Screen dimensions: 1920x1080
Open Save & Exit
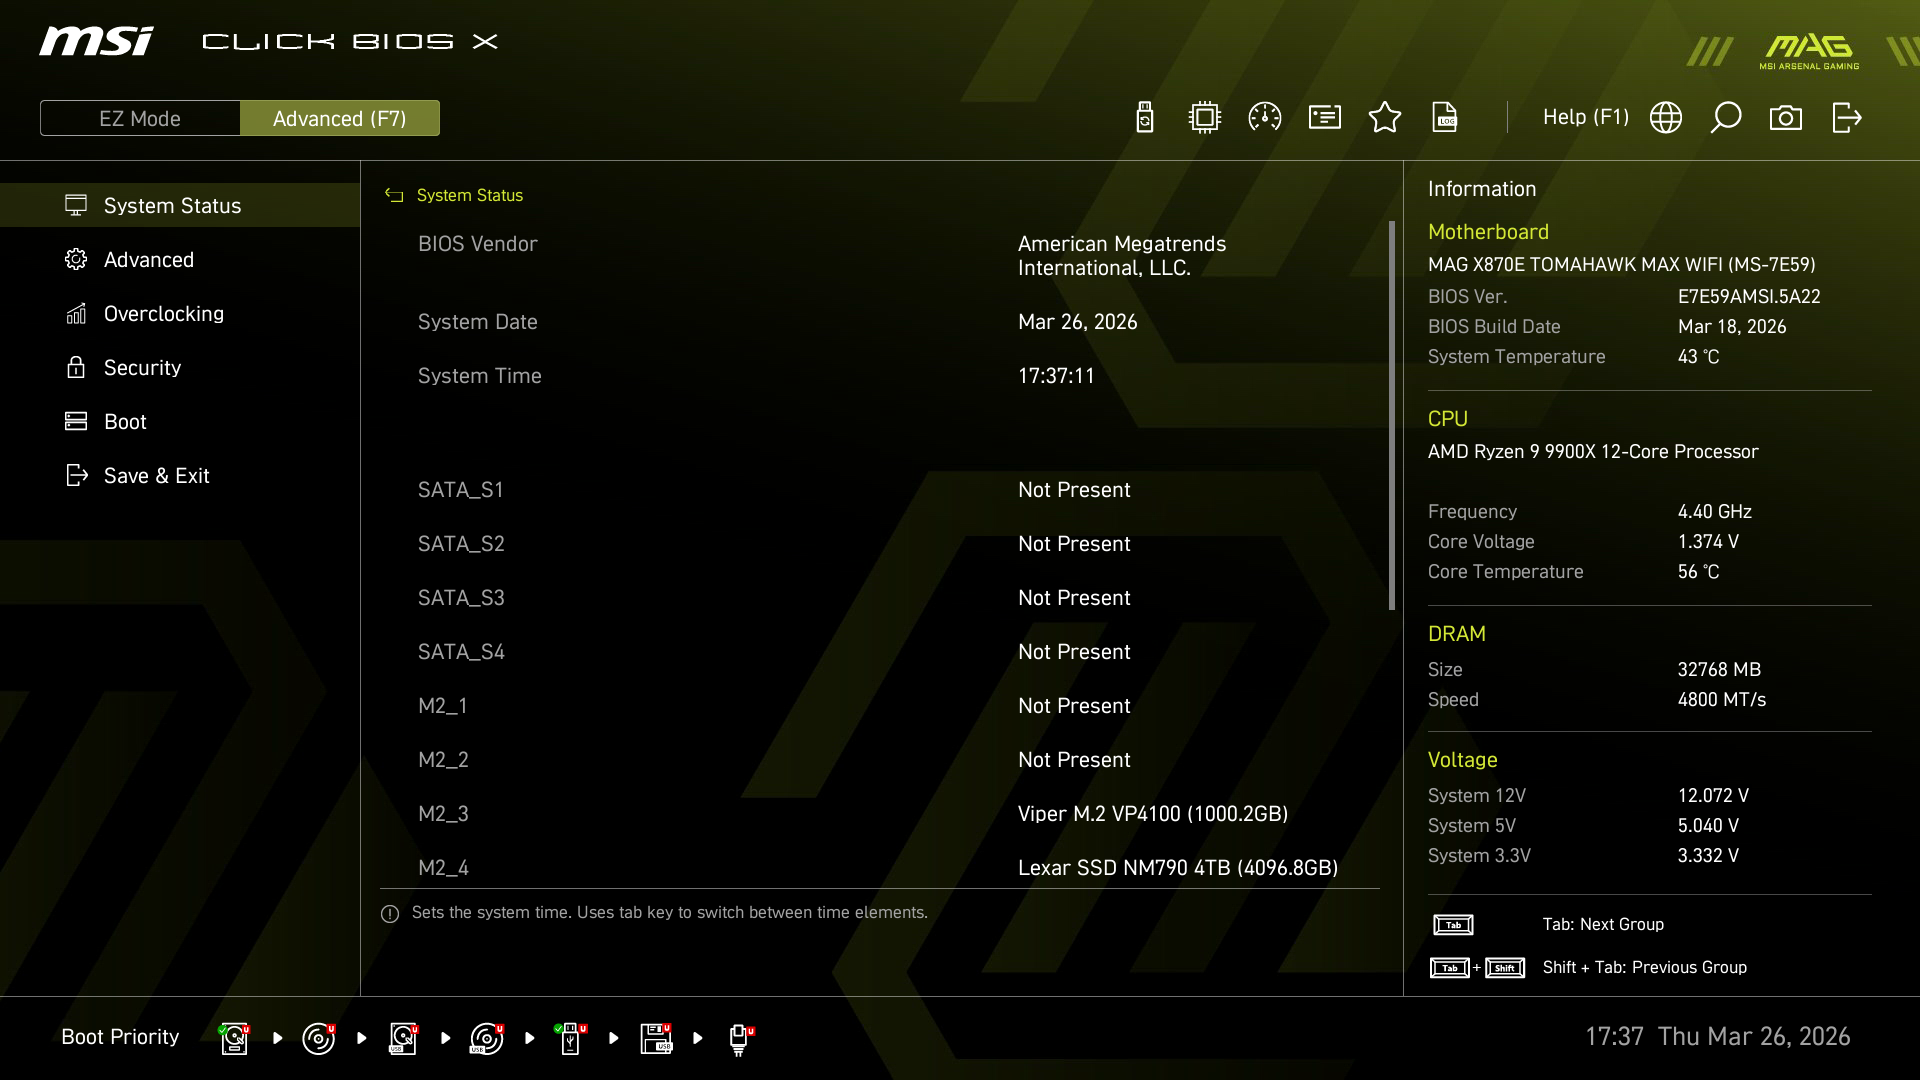(156, 475)
